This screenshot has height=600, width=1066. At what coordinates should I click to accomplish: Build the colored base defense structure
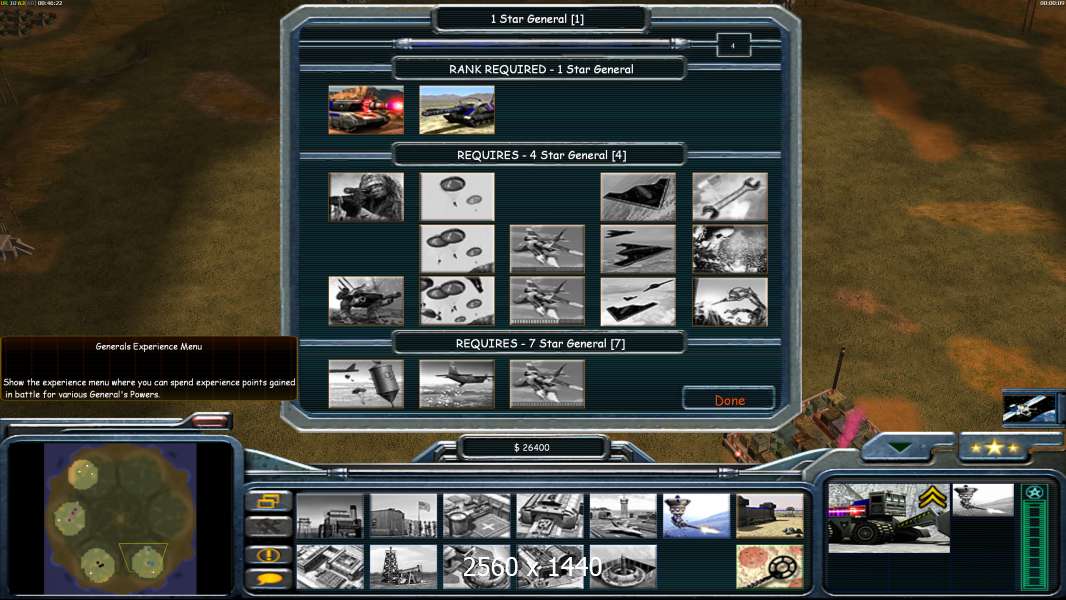point(770,516)
